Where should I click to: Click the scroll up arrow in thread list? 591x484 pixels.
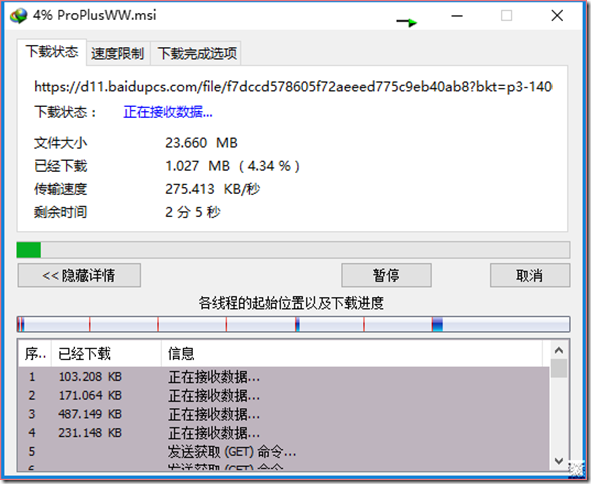[559, 351]
